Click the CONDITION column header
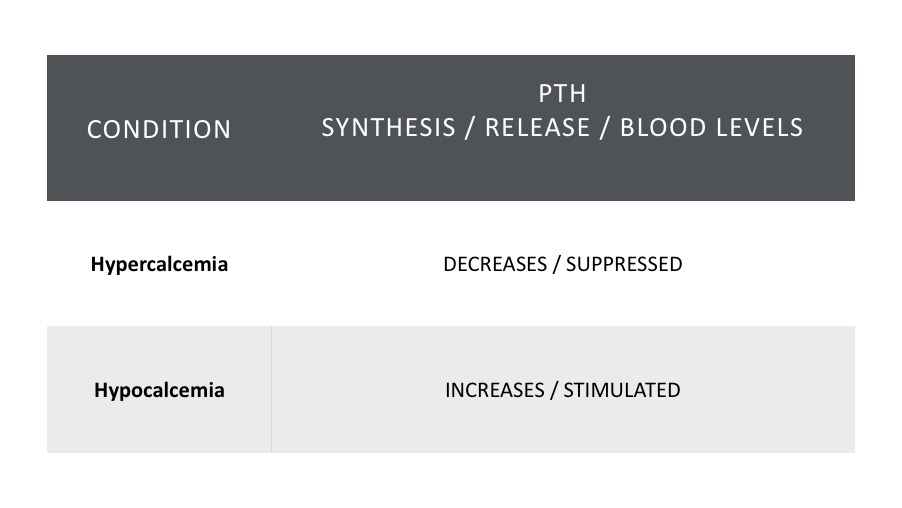This screenshot has width=902, height=508. pos(159,129)
